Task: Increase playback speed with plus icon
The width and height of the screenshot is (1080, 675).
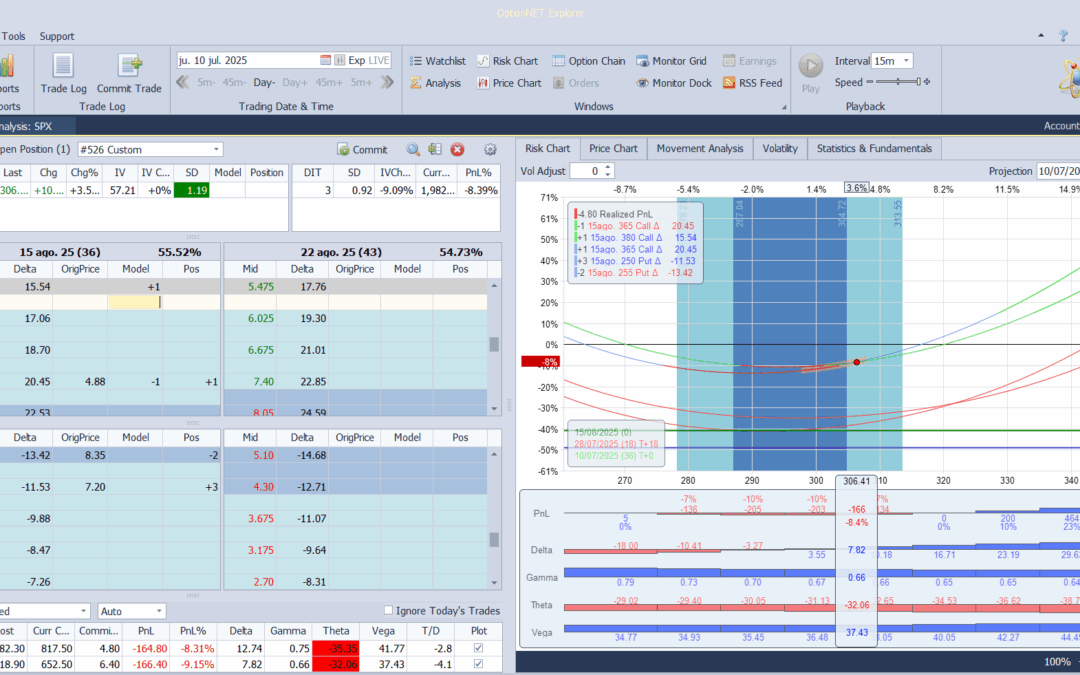Action: [927, 82]
